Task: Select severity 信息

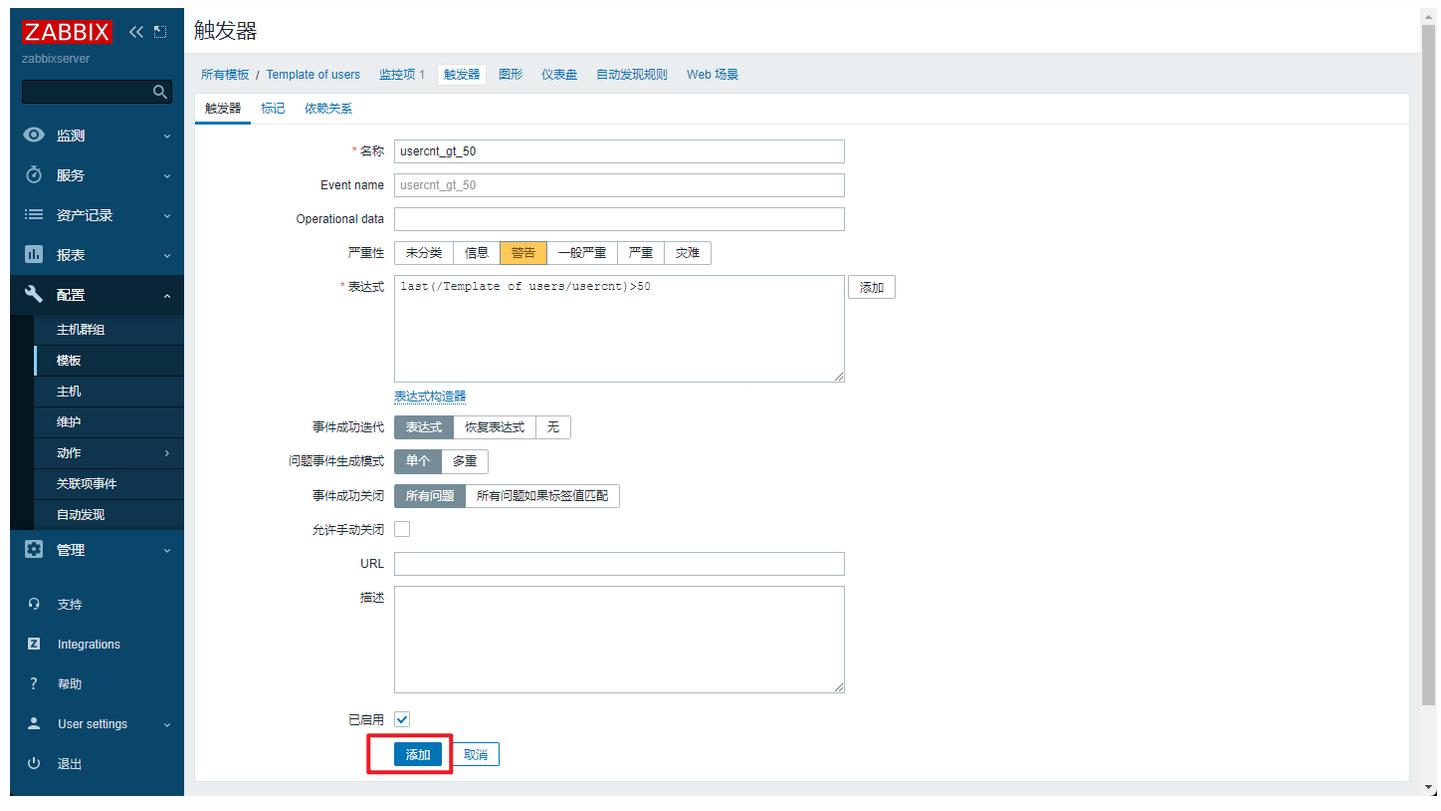Action: click(477, 253)
